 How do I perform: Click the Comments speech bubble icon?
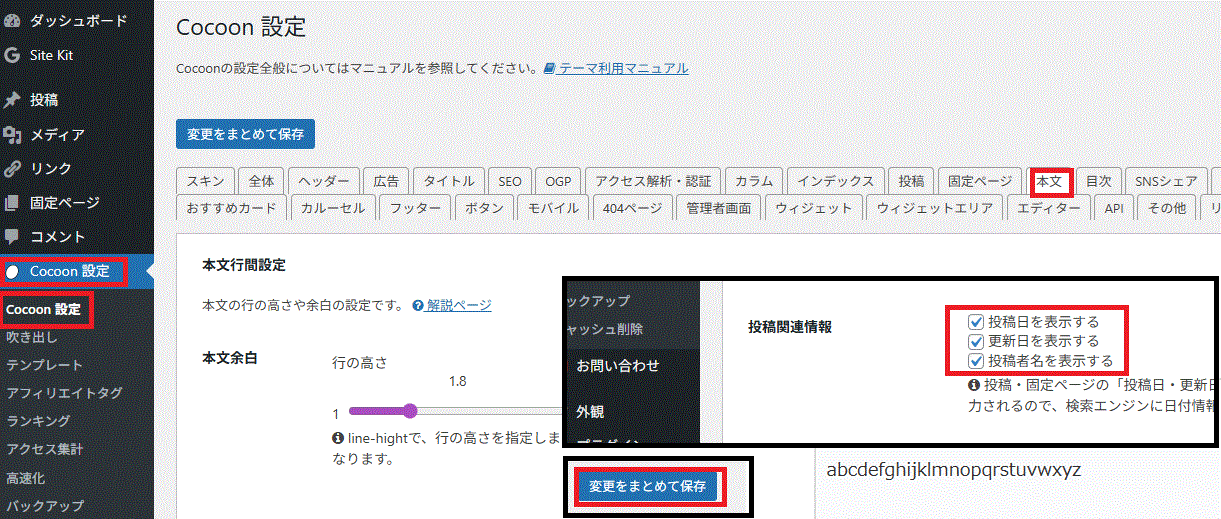[x=12, y=237]
